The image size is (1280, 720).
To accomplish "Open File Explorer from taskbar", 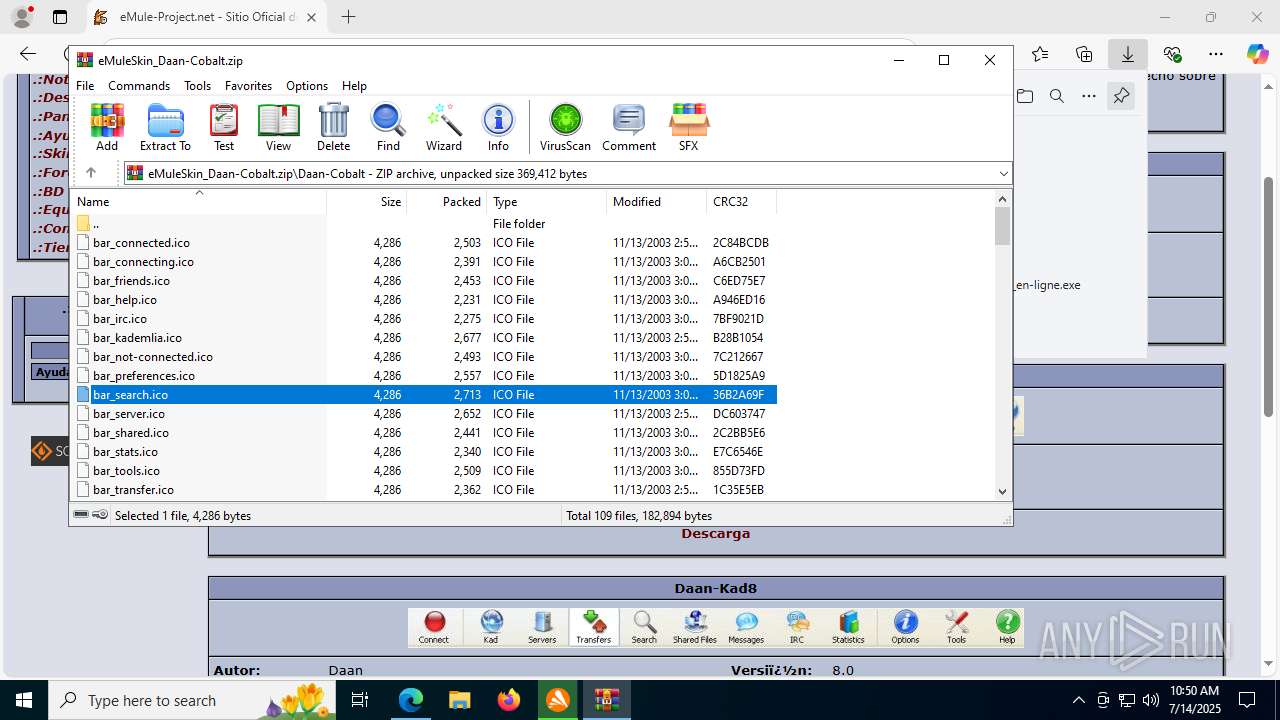I will point(460,700).
